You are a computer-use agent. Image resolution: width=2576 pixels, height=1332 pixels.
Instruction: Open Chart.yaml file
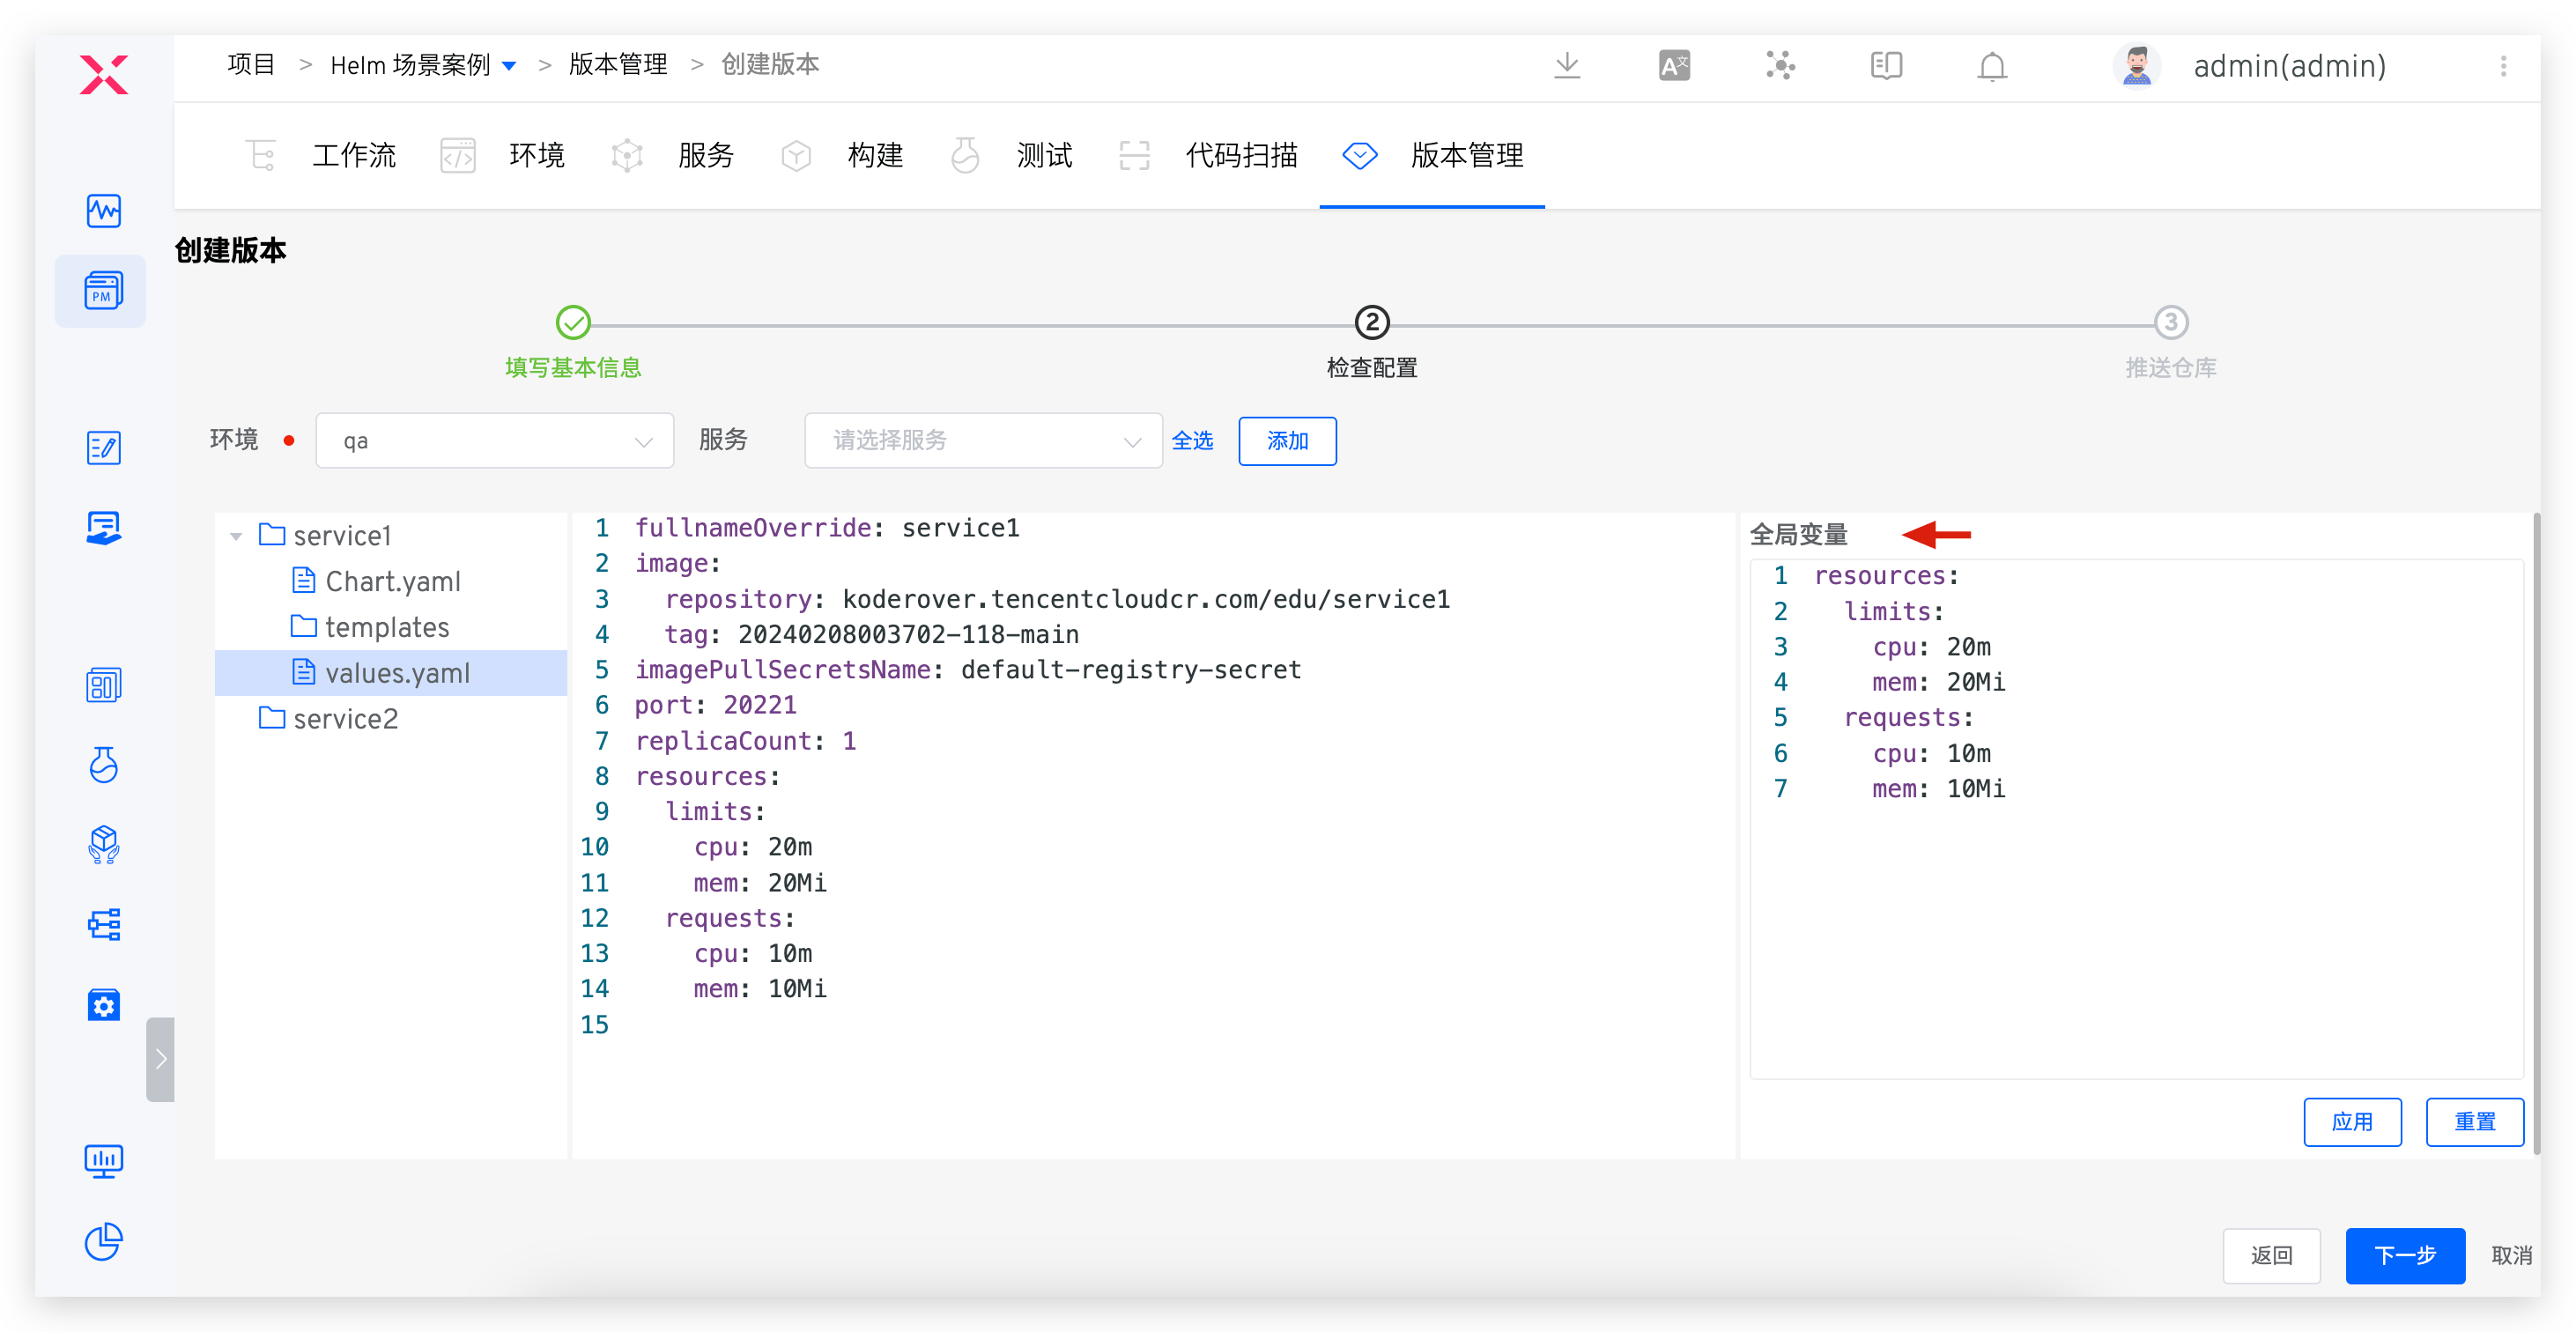[x=376, y=581]
